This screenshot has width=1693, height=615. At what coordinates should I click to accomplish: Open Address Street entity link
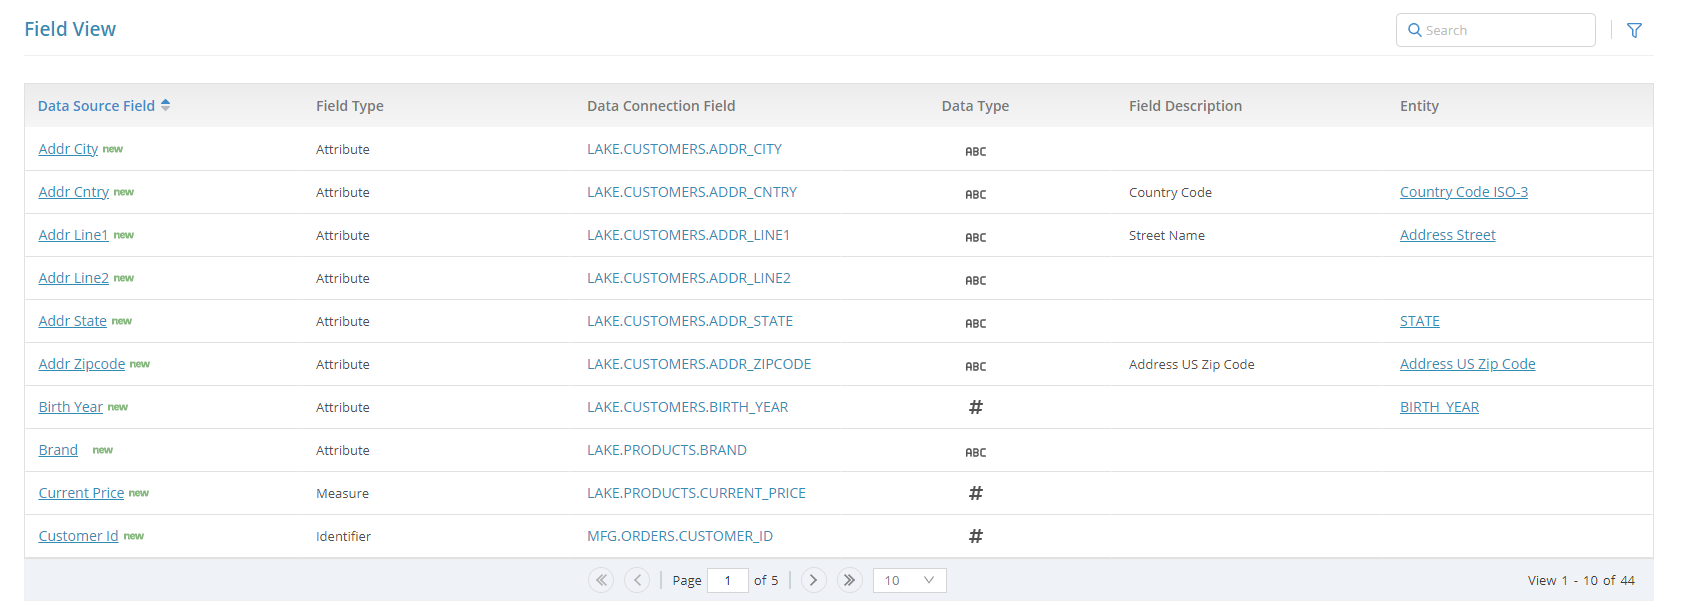(x=1448, y=235)
